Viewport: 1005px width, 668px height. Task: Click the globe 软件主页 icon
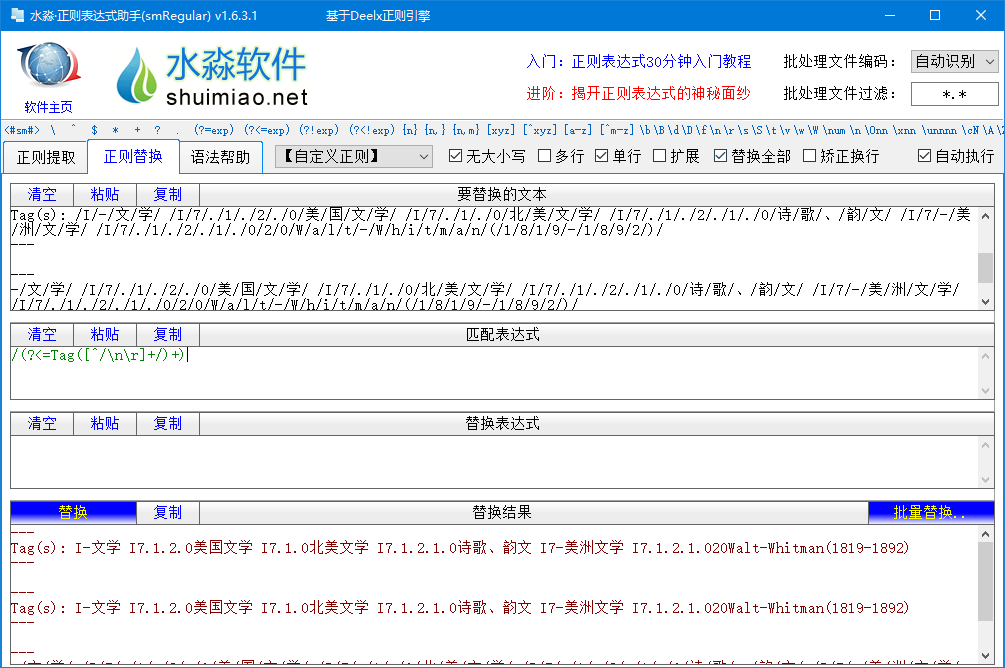tap(48, 70)
